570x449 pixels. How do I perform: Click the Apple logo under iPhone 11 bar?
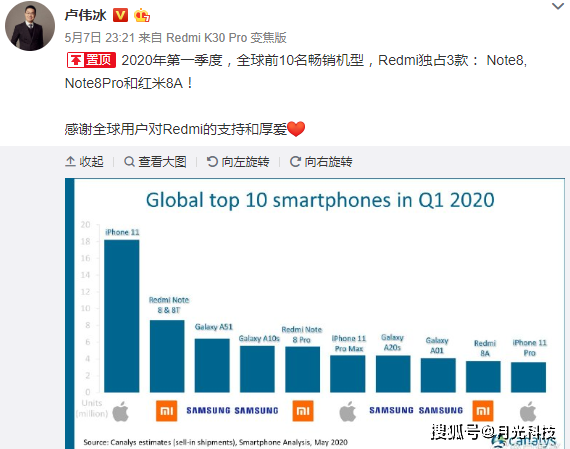[x=120, y=411]
